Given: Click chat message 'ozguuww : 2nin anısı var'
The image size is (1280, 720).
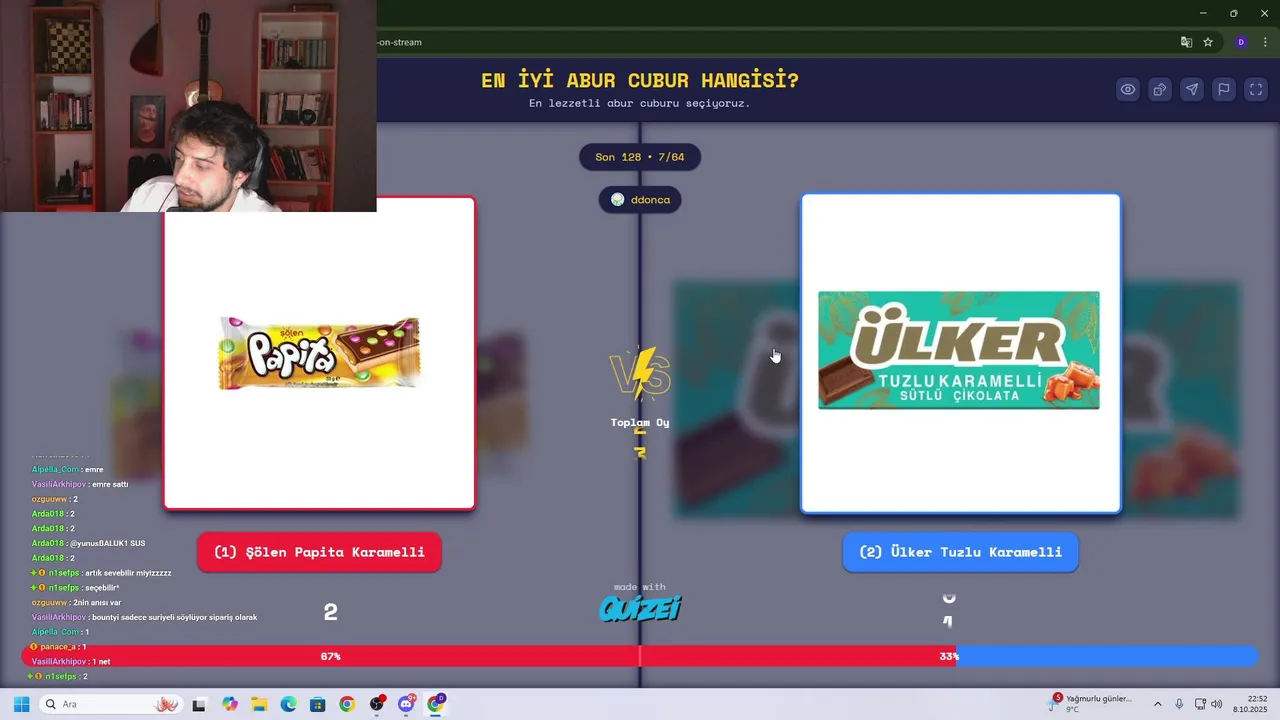Looking at the screenshot, I should coord(76,603).
